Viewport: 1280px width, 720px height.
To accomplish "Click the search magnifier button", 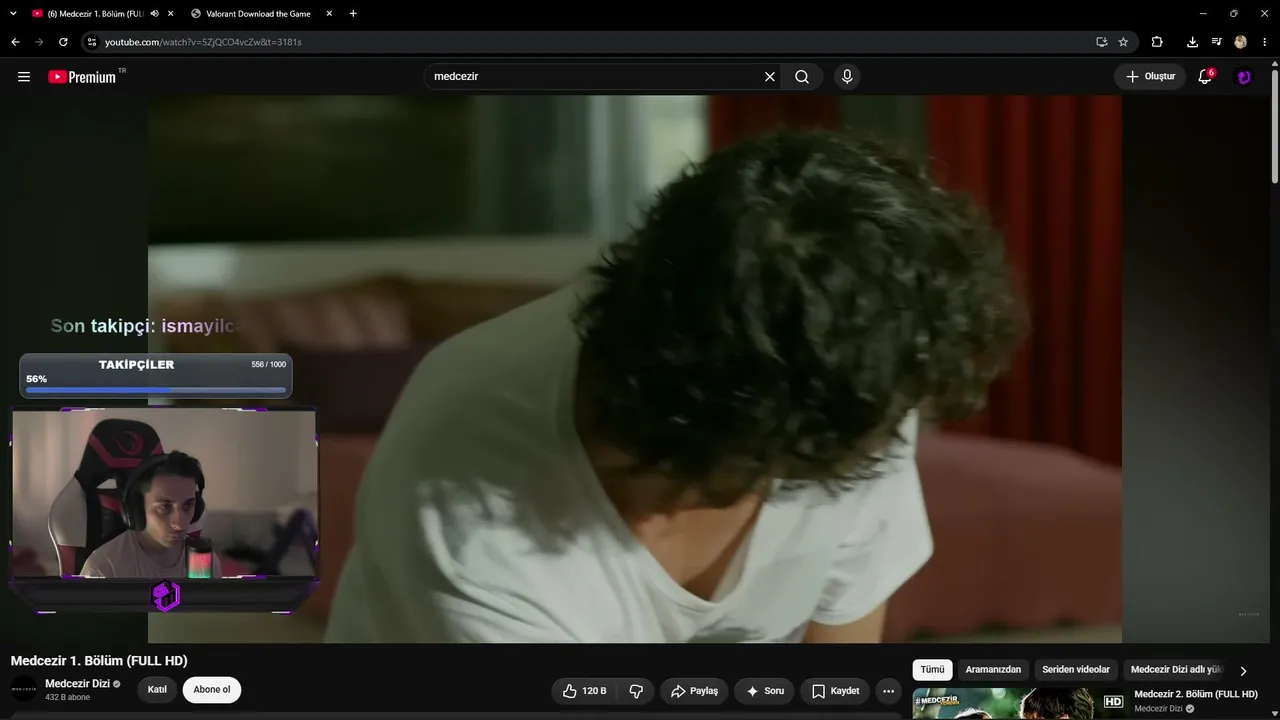I will pos(802,77).
